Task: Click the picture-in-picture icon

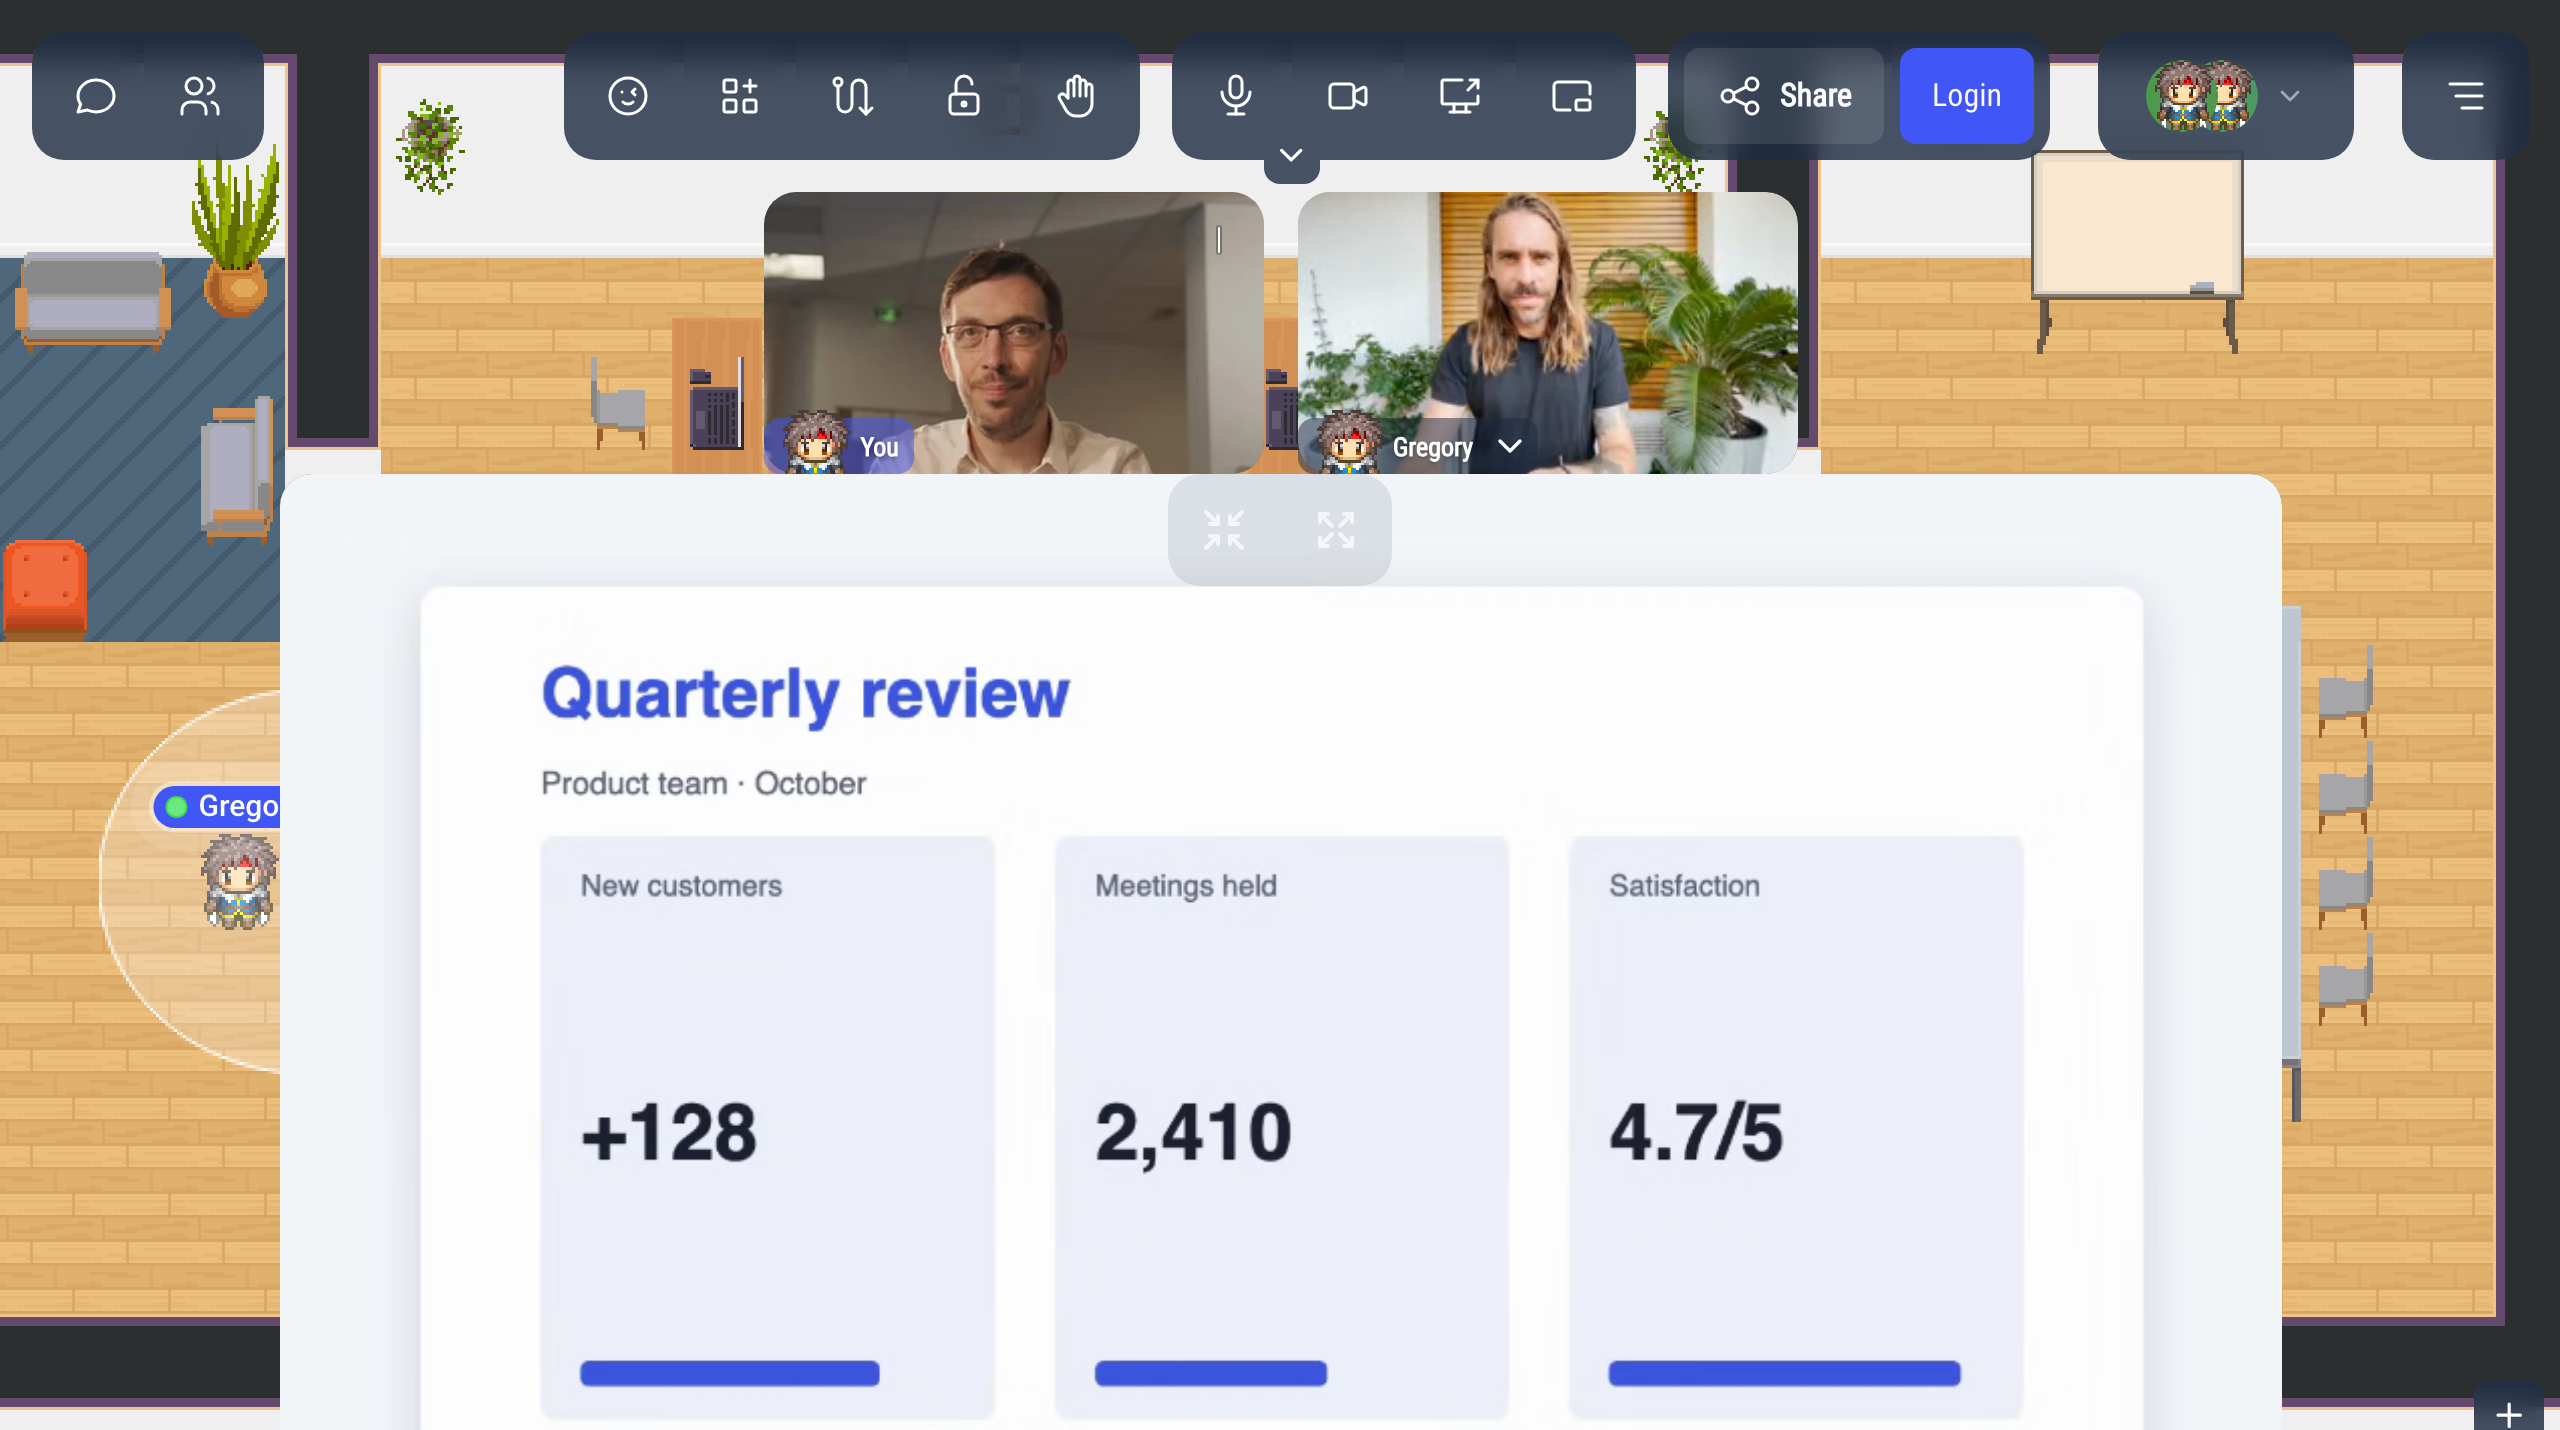Action: point(1572,96)
